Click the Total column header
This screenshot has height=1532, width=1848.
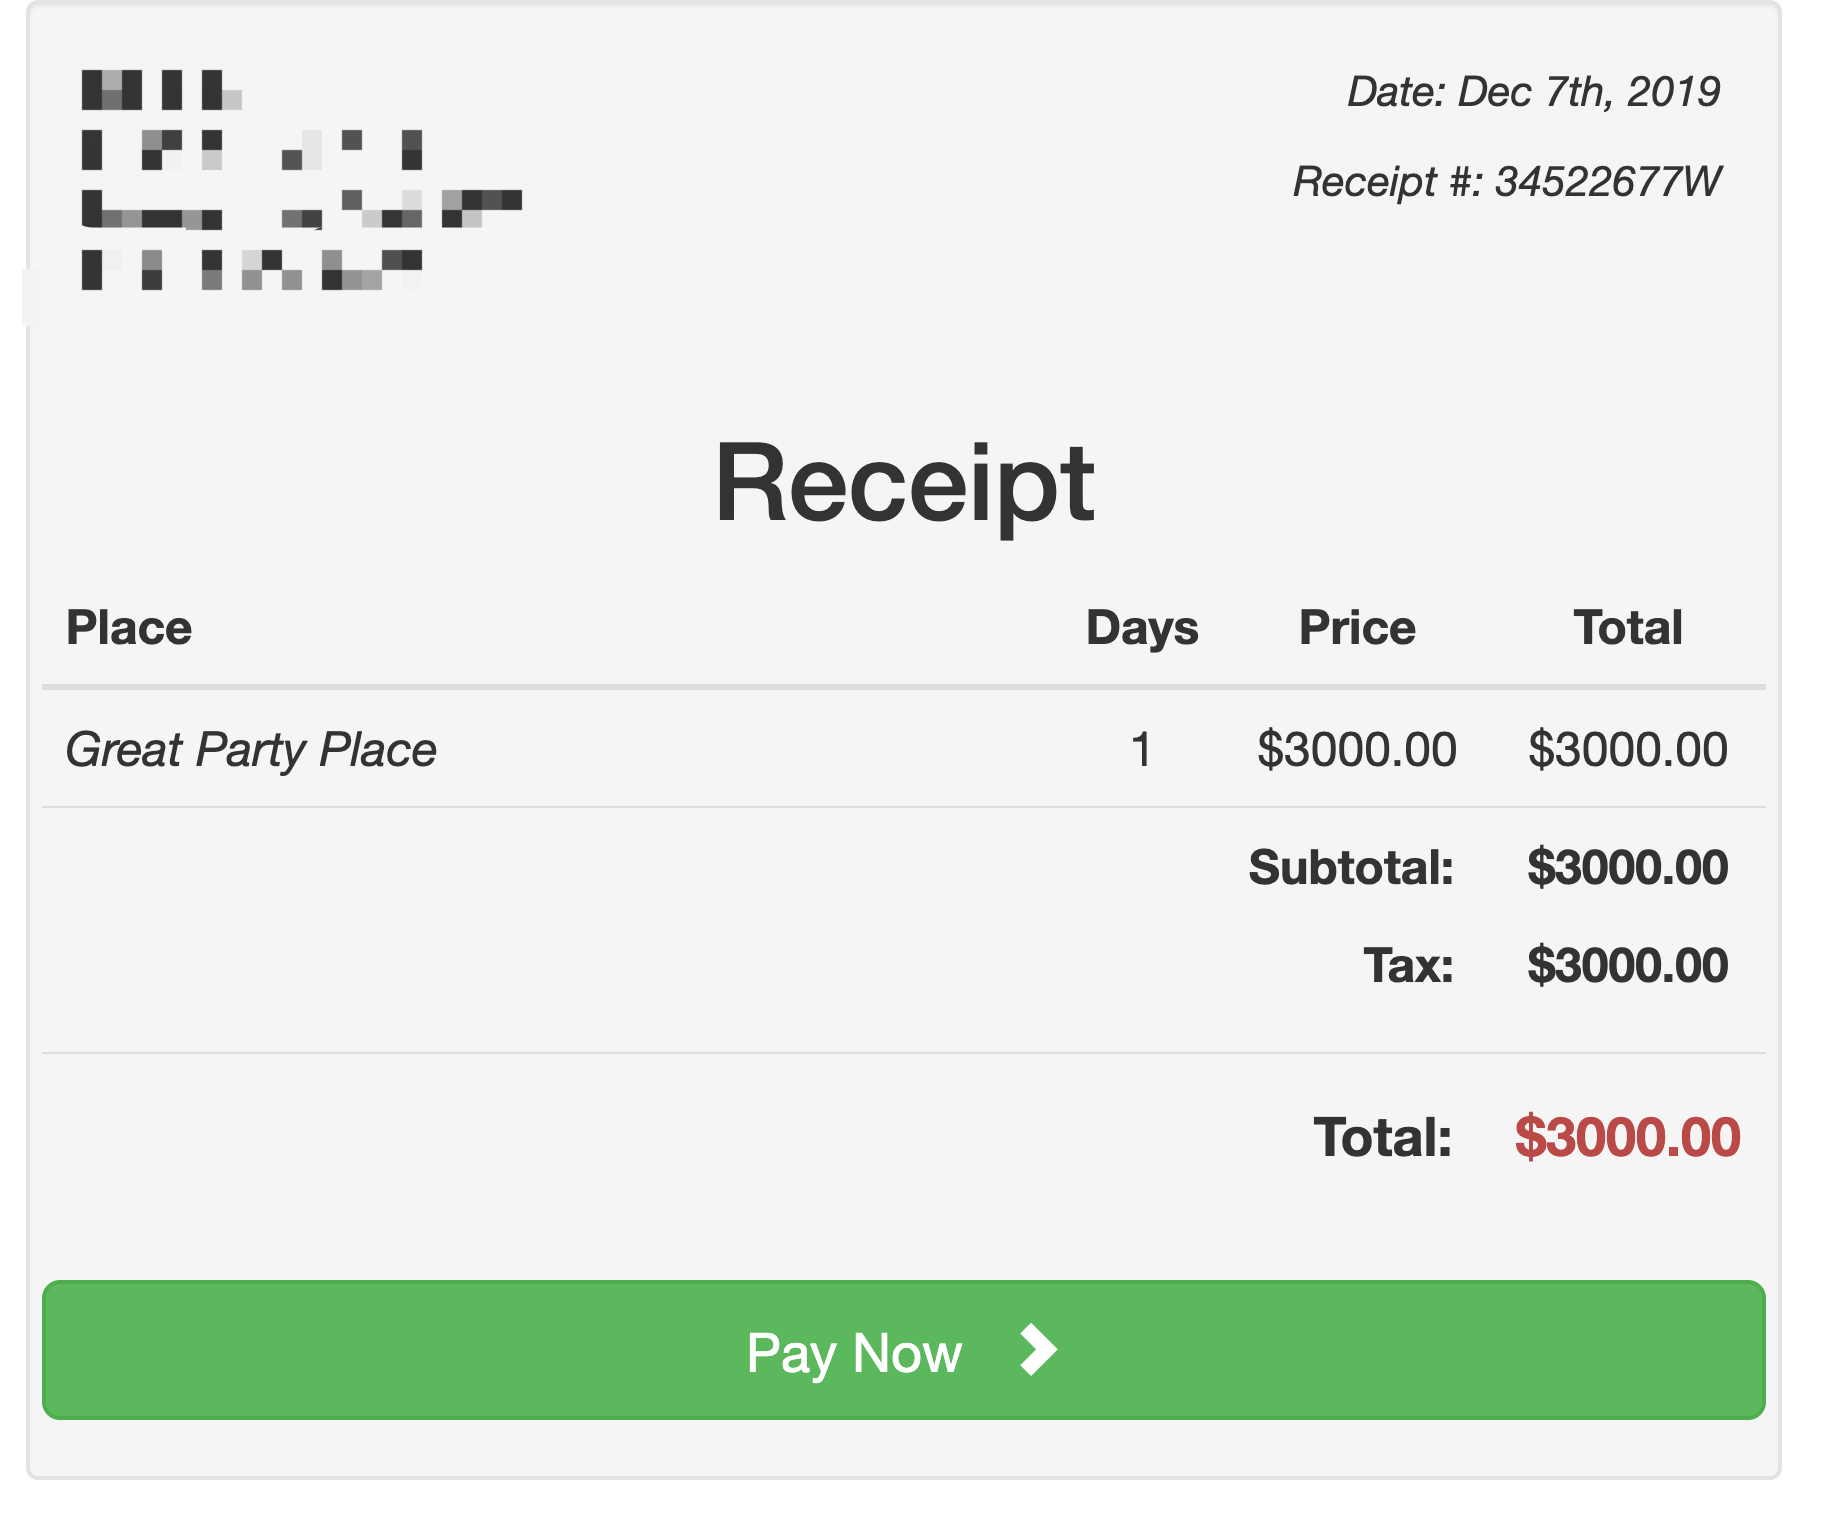point(1628,628)
